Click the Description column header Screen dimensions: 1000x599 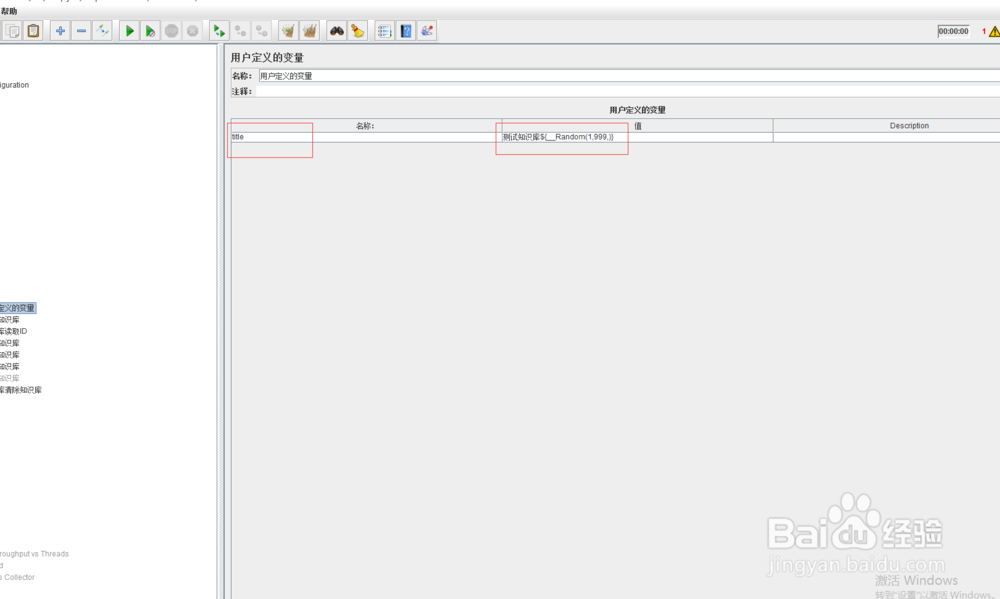tap(886, 126)
